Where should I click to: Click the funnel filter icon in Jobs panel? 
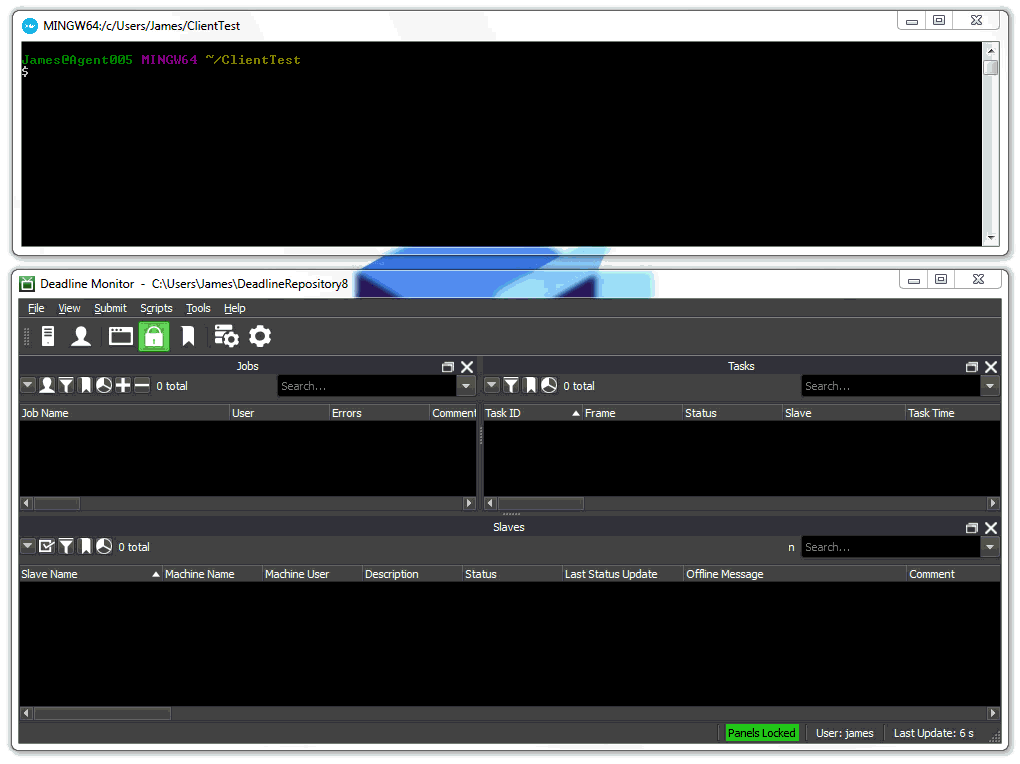point(66,386)
